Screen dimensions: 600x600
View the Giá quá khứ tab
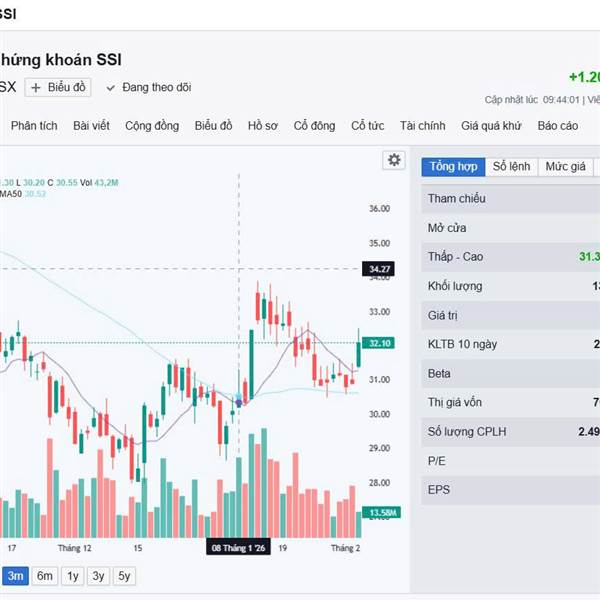491,126
